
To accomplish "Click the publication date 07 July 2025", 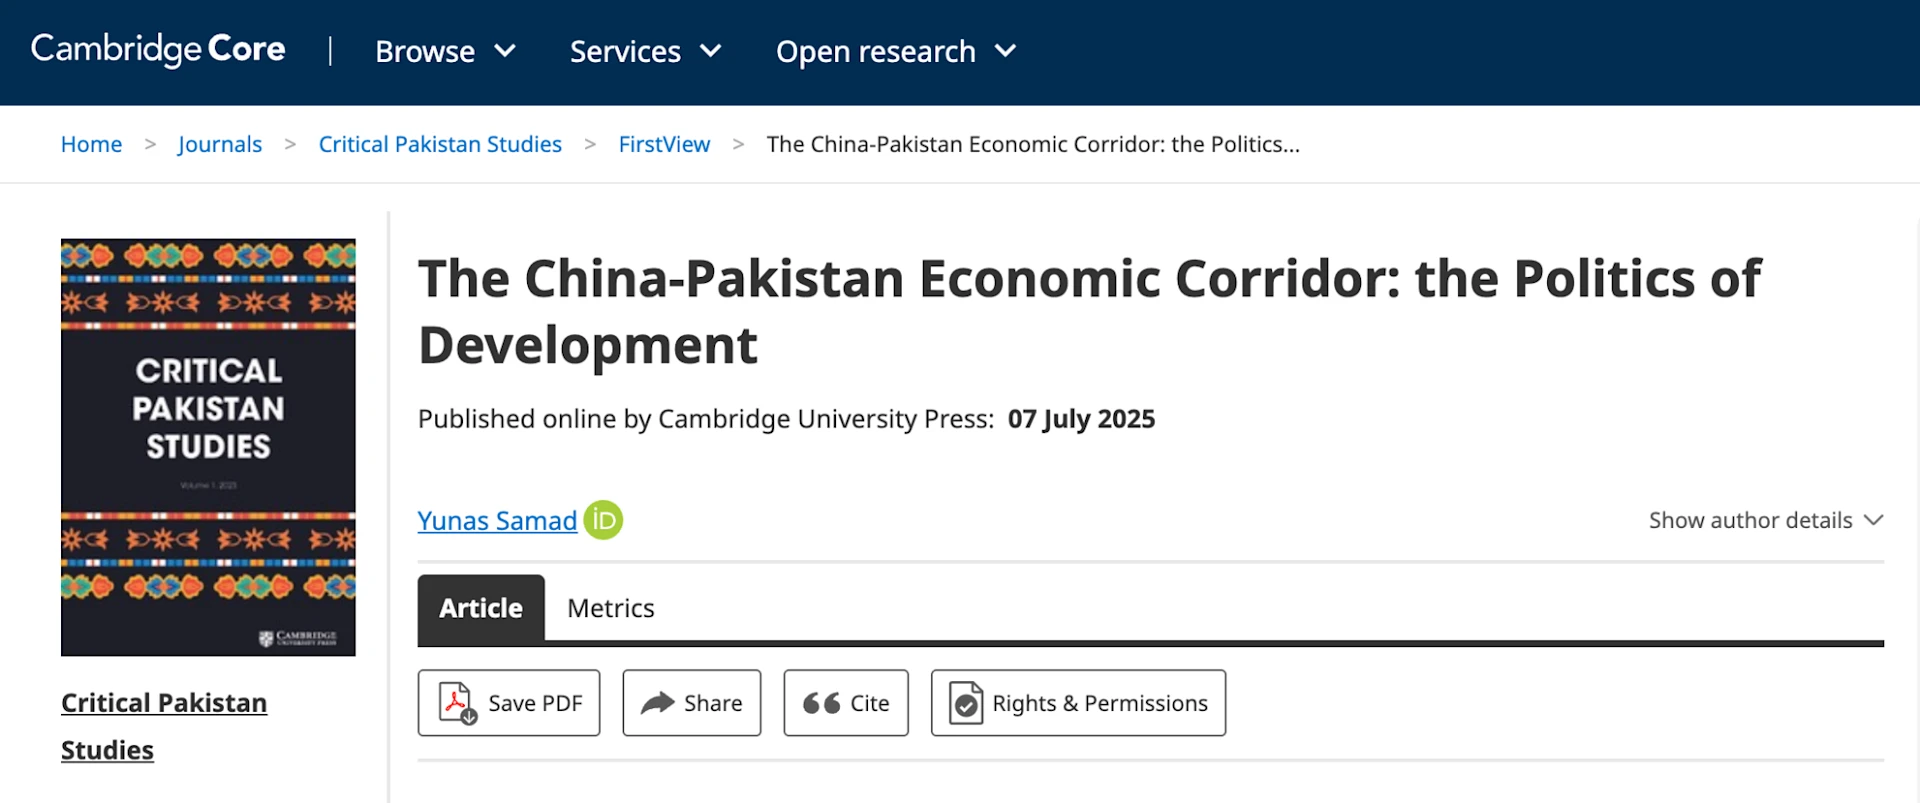I will coord(1081,419).
